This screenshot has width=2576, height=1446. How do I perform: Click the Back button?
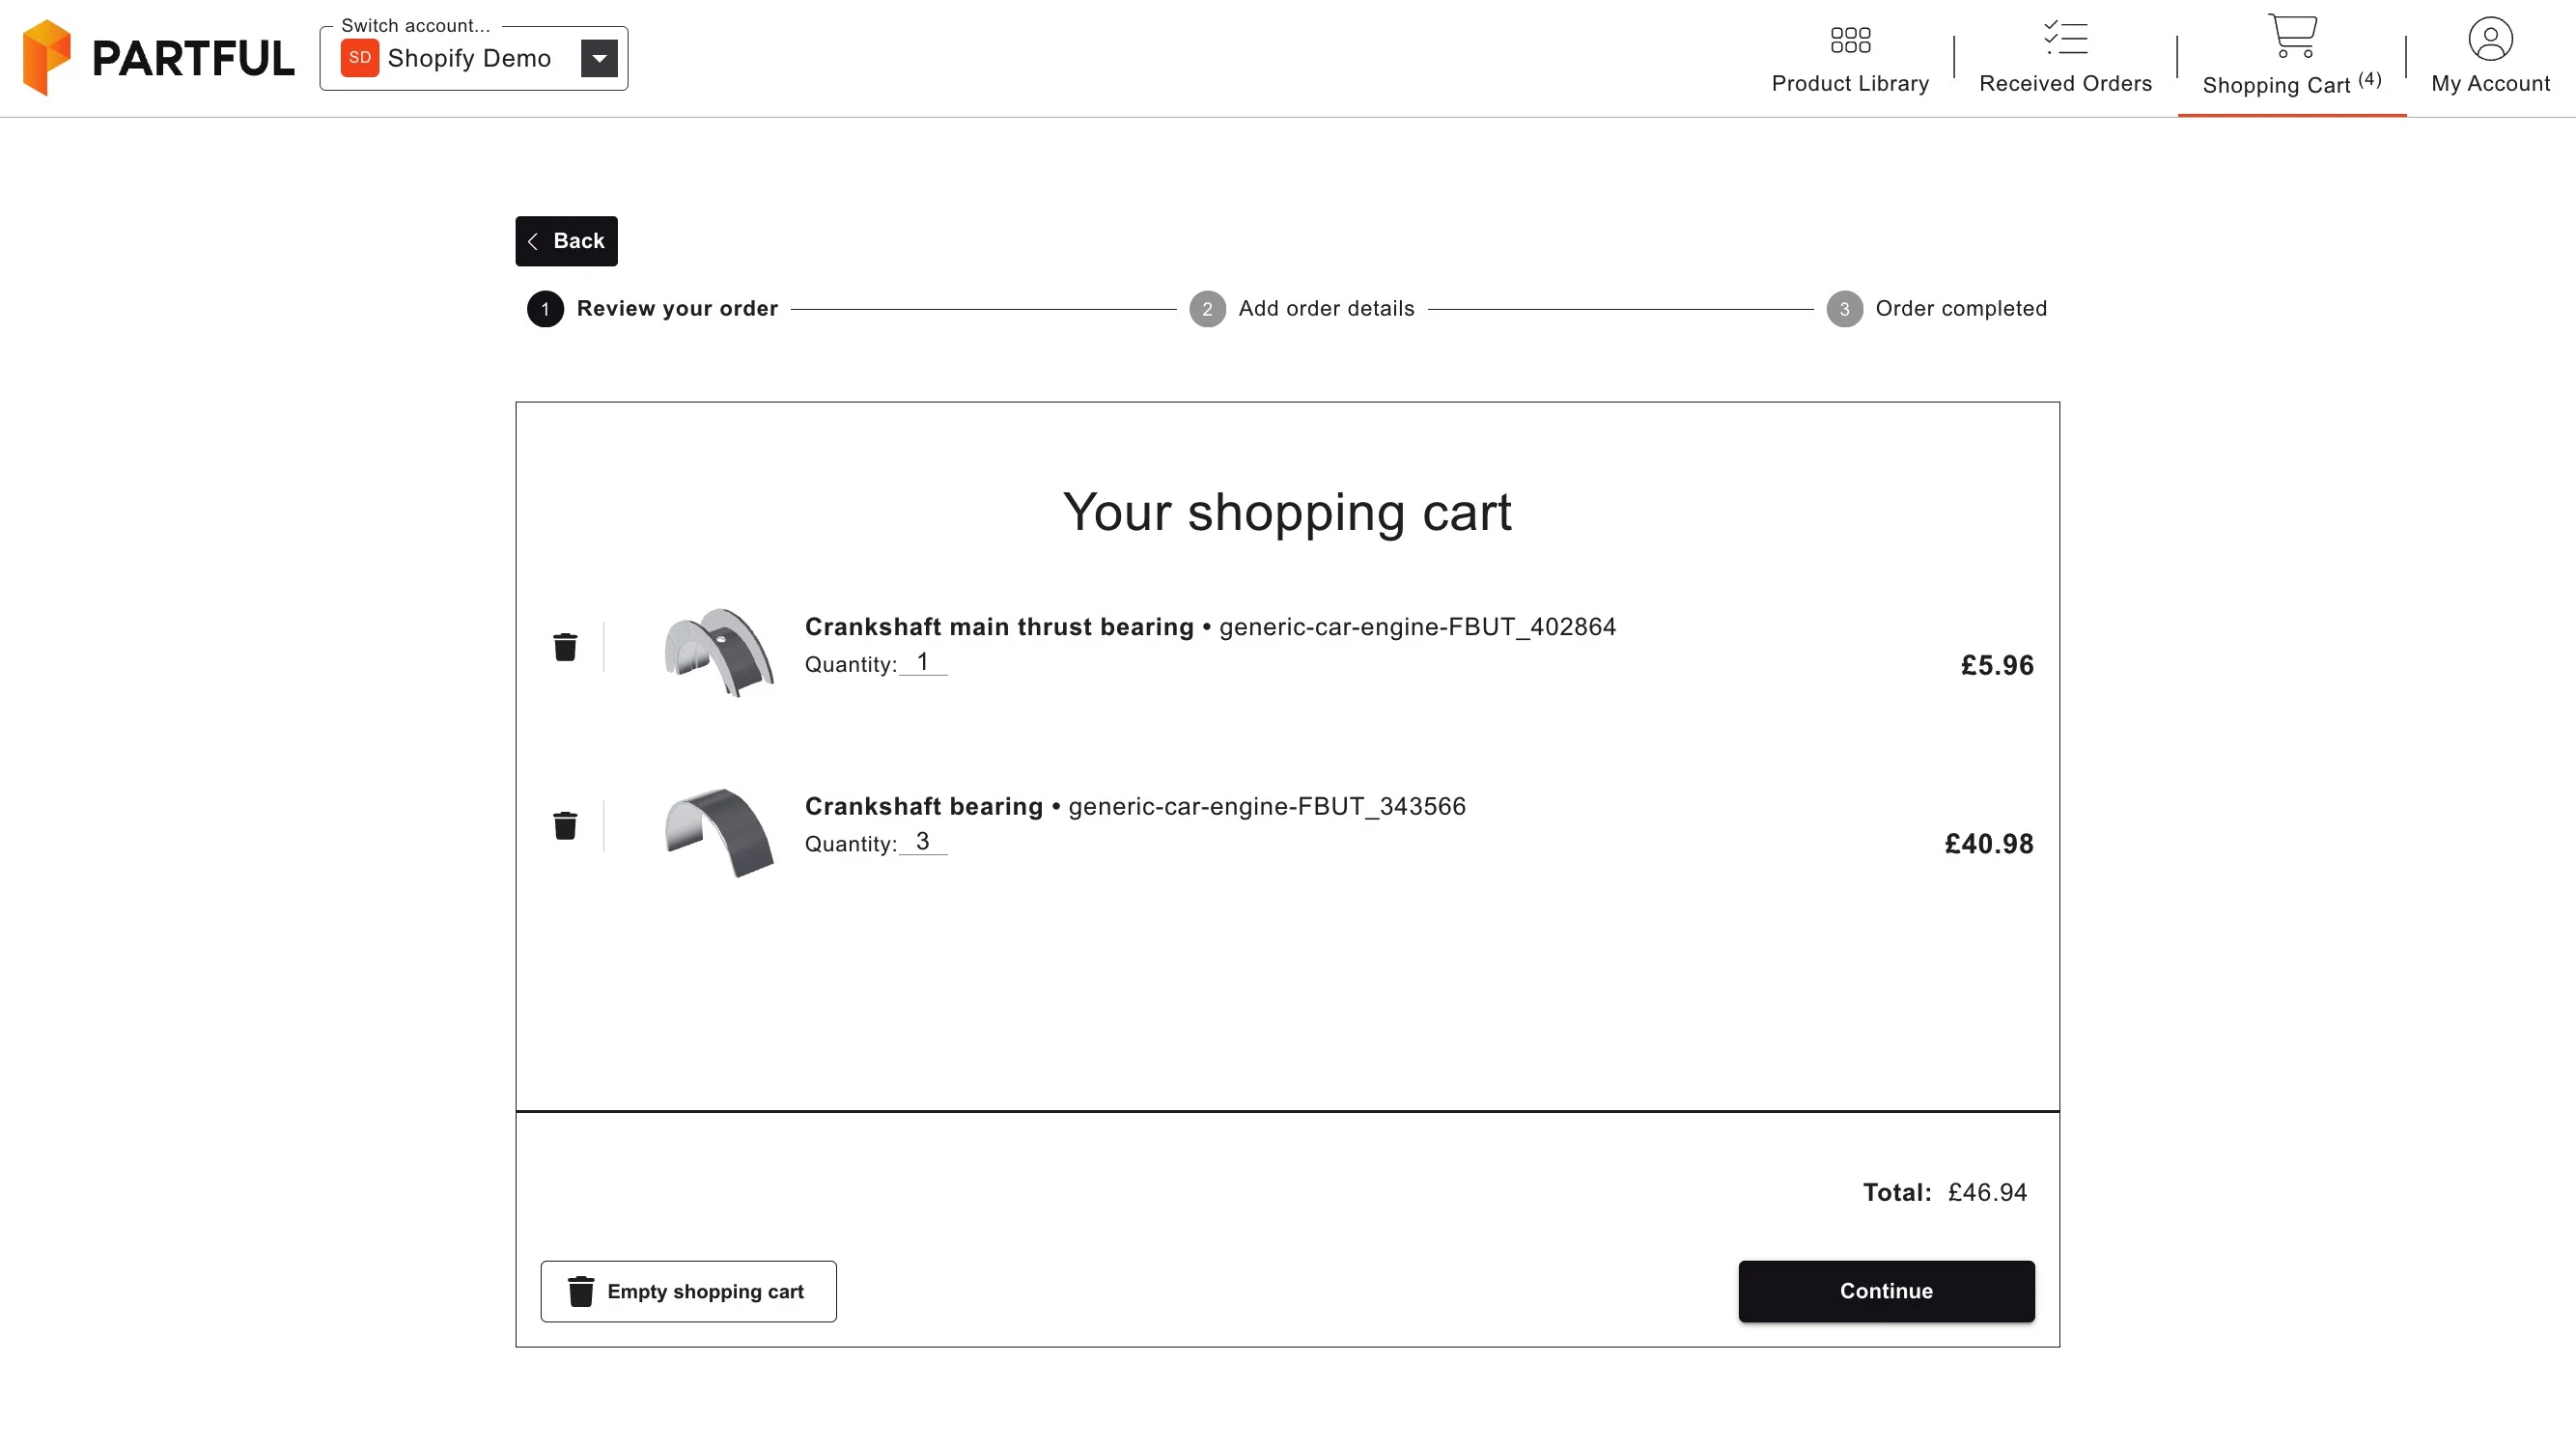click(x=566, y=241)
